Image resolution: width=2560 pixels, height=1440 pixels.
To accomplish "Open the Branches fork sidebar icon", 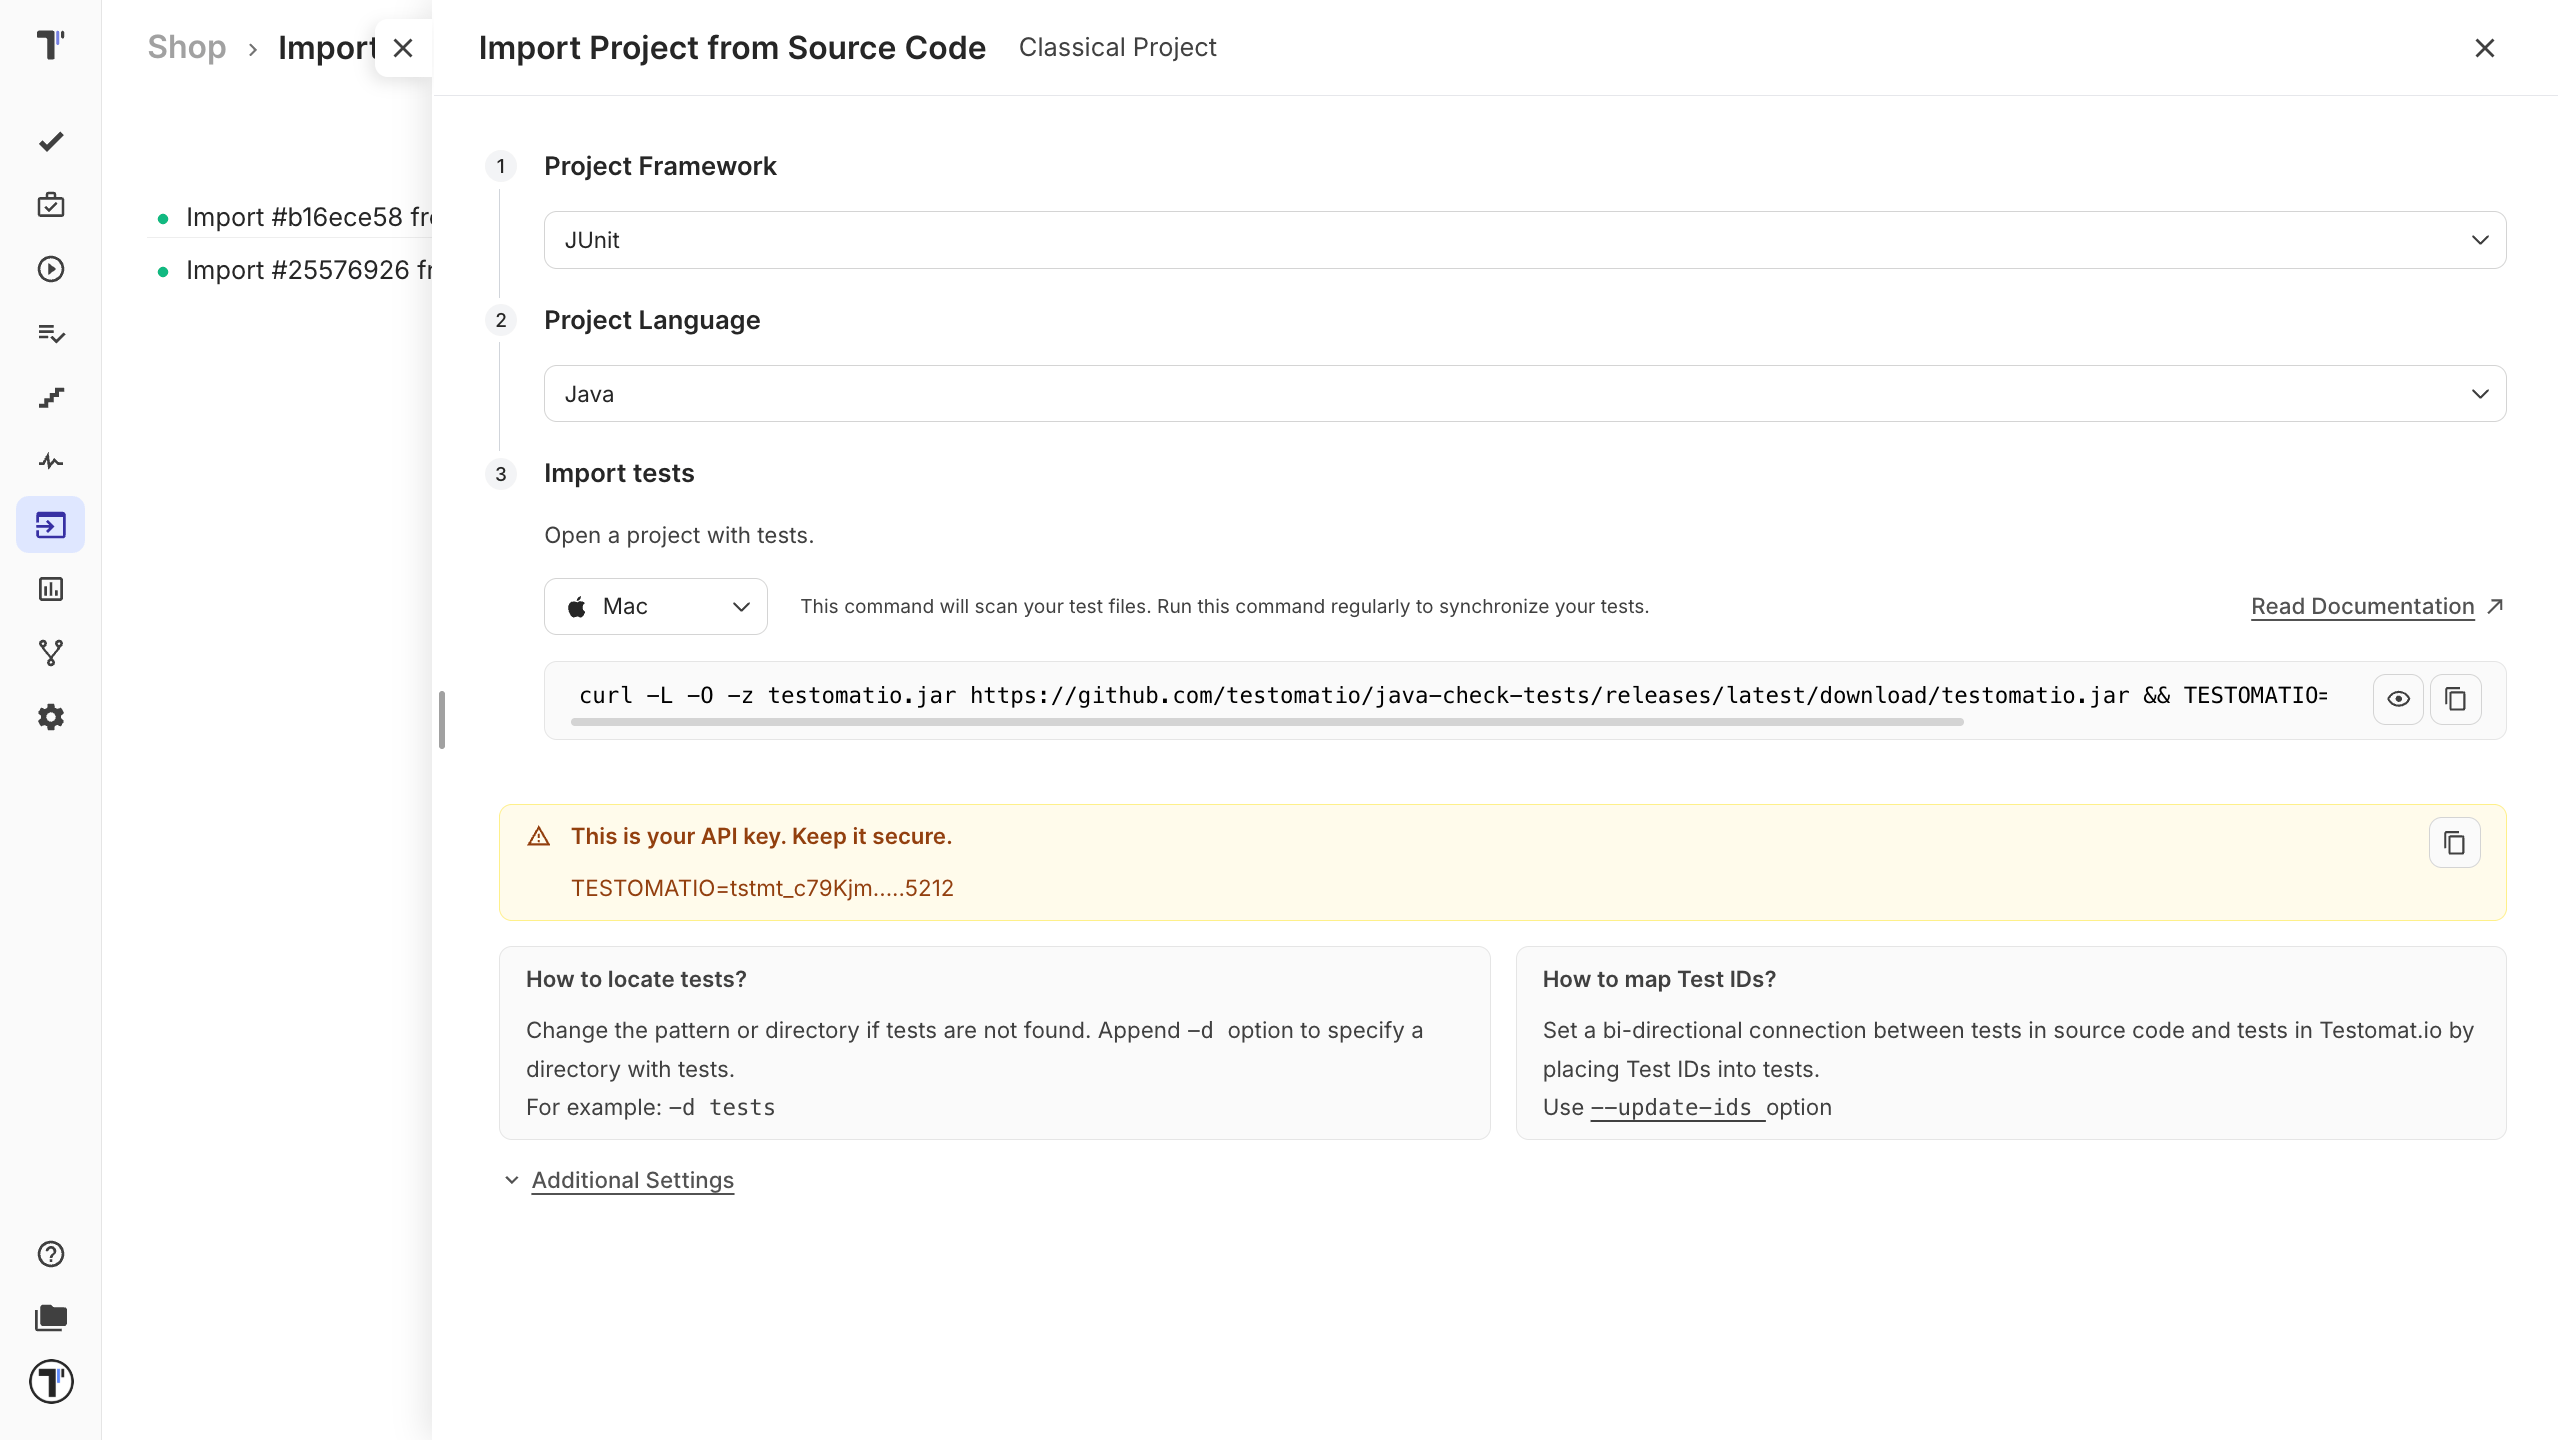I will tap(51, 653).
